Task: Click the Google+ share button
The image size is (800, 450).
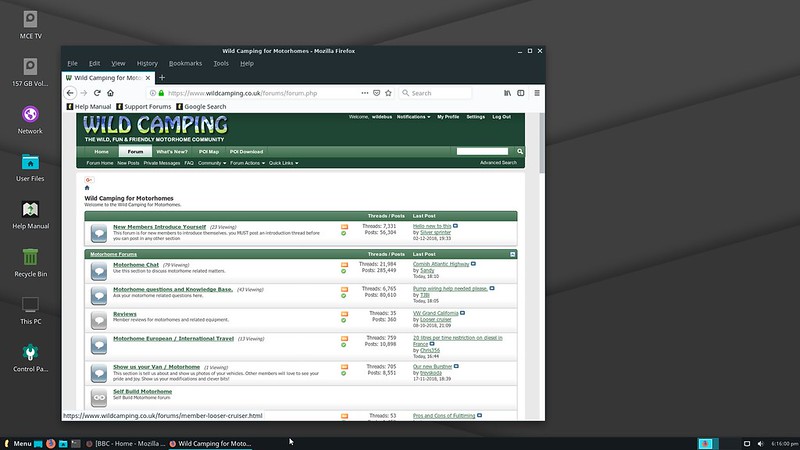Action: pyautogui.click(x=89, y=179)
